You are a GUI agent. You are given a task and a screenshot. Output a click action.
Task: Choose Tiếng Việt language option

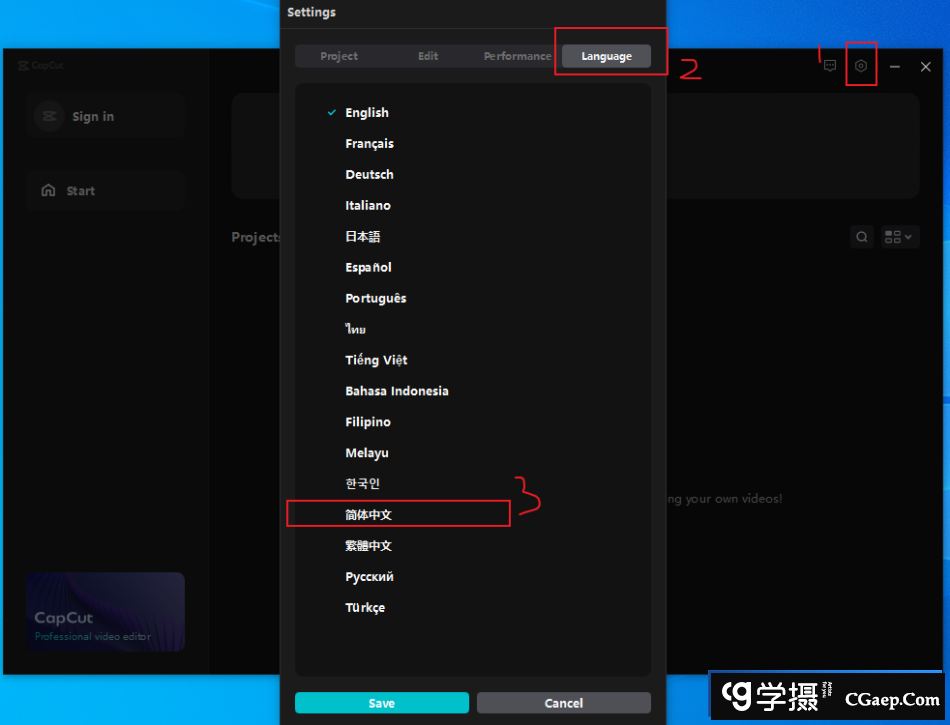(374, 360)
